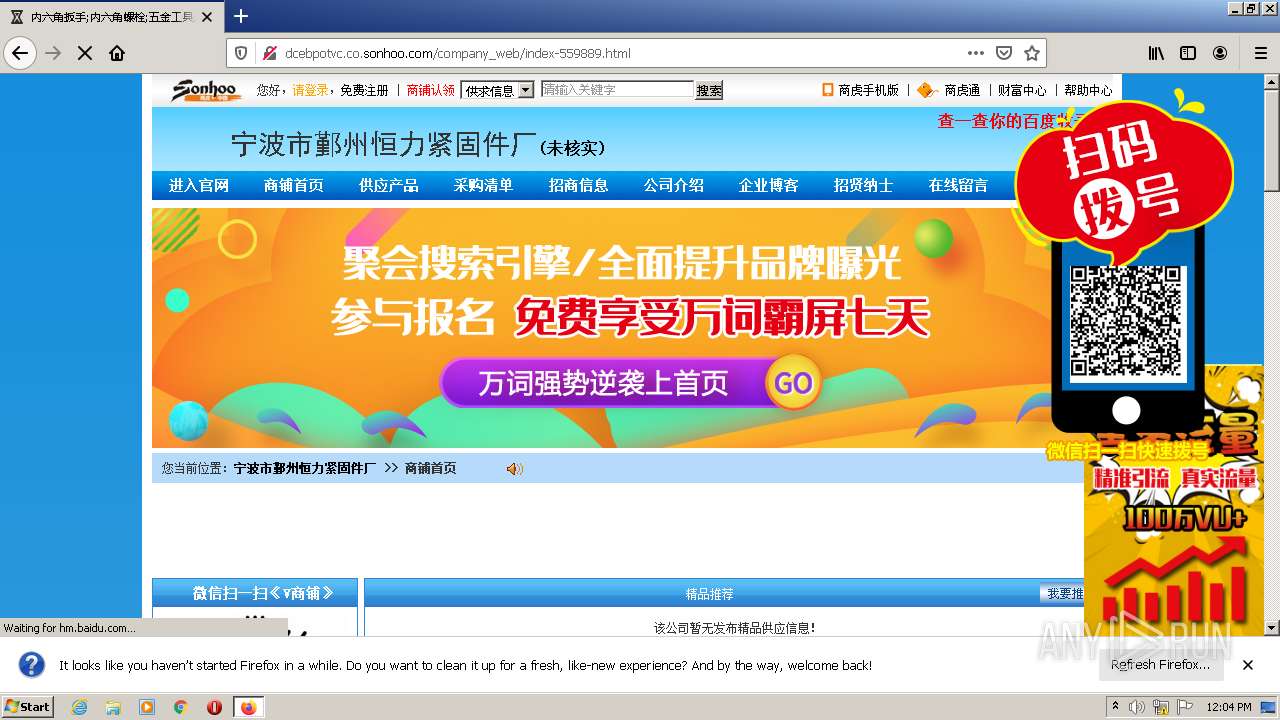Select the 在线留言 nav tab
This screenshot has height=720, width=1280.
958,185
